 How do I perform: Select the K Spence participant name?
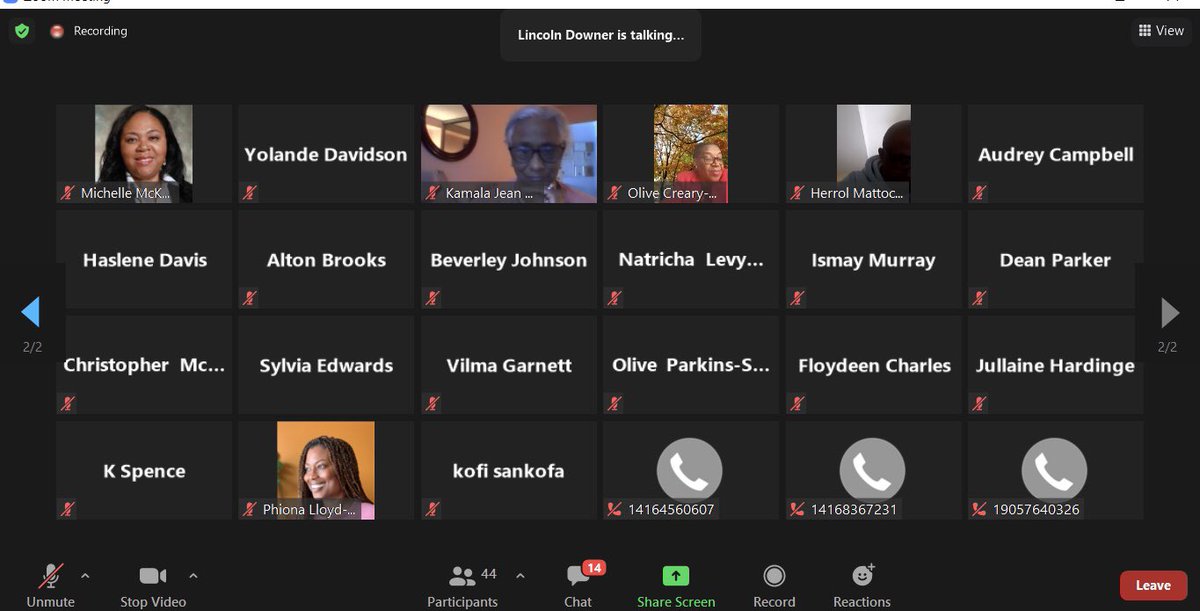click(144, 471)
